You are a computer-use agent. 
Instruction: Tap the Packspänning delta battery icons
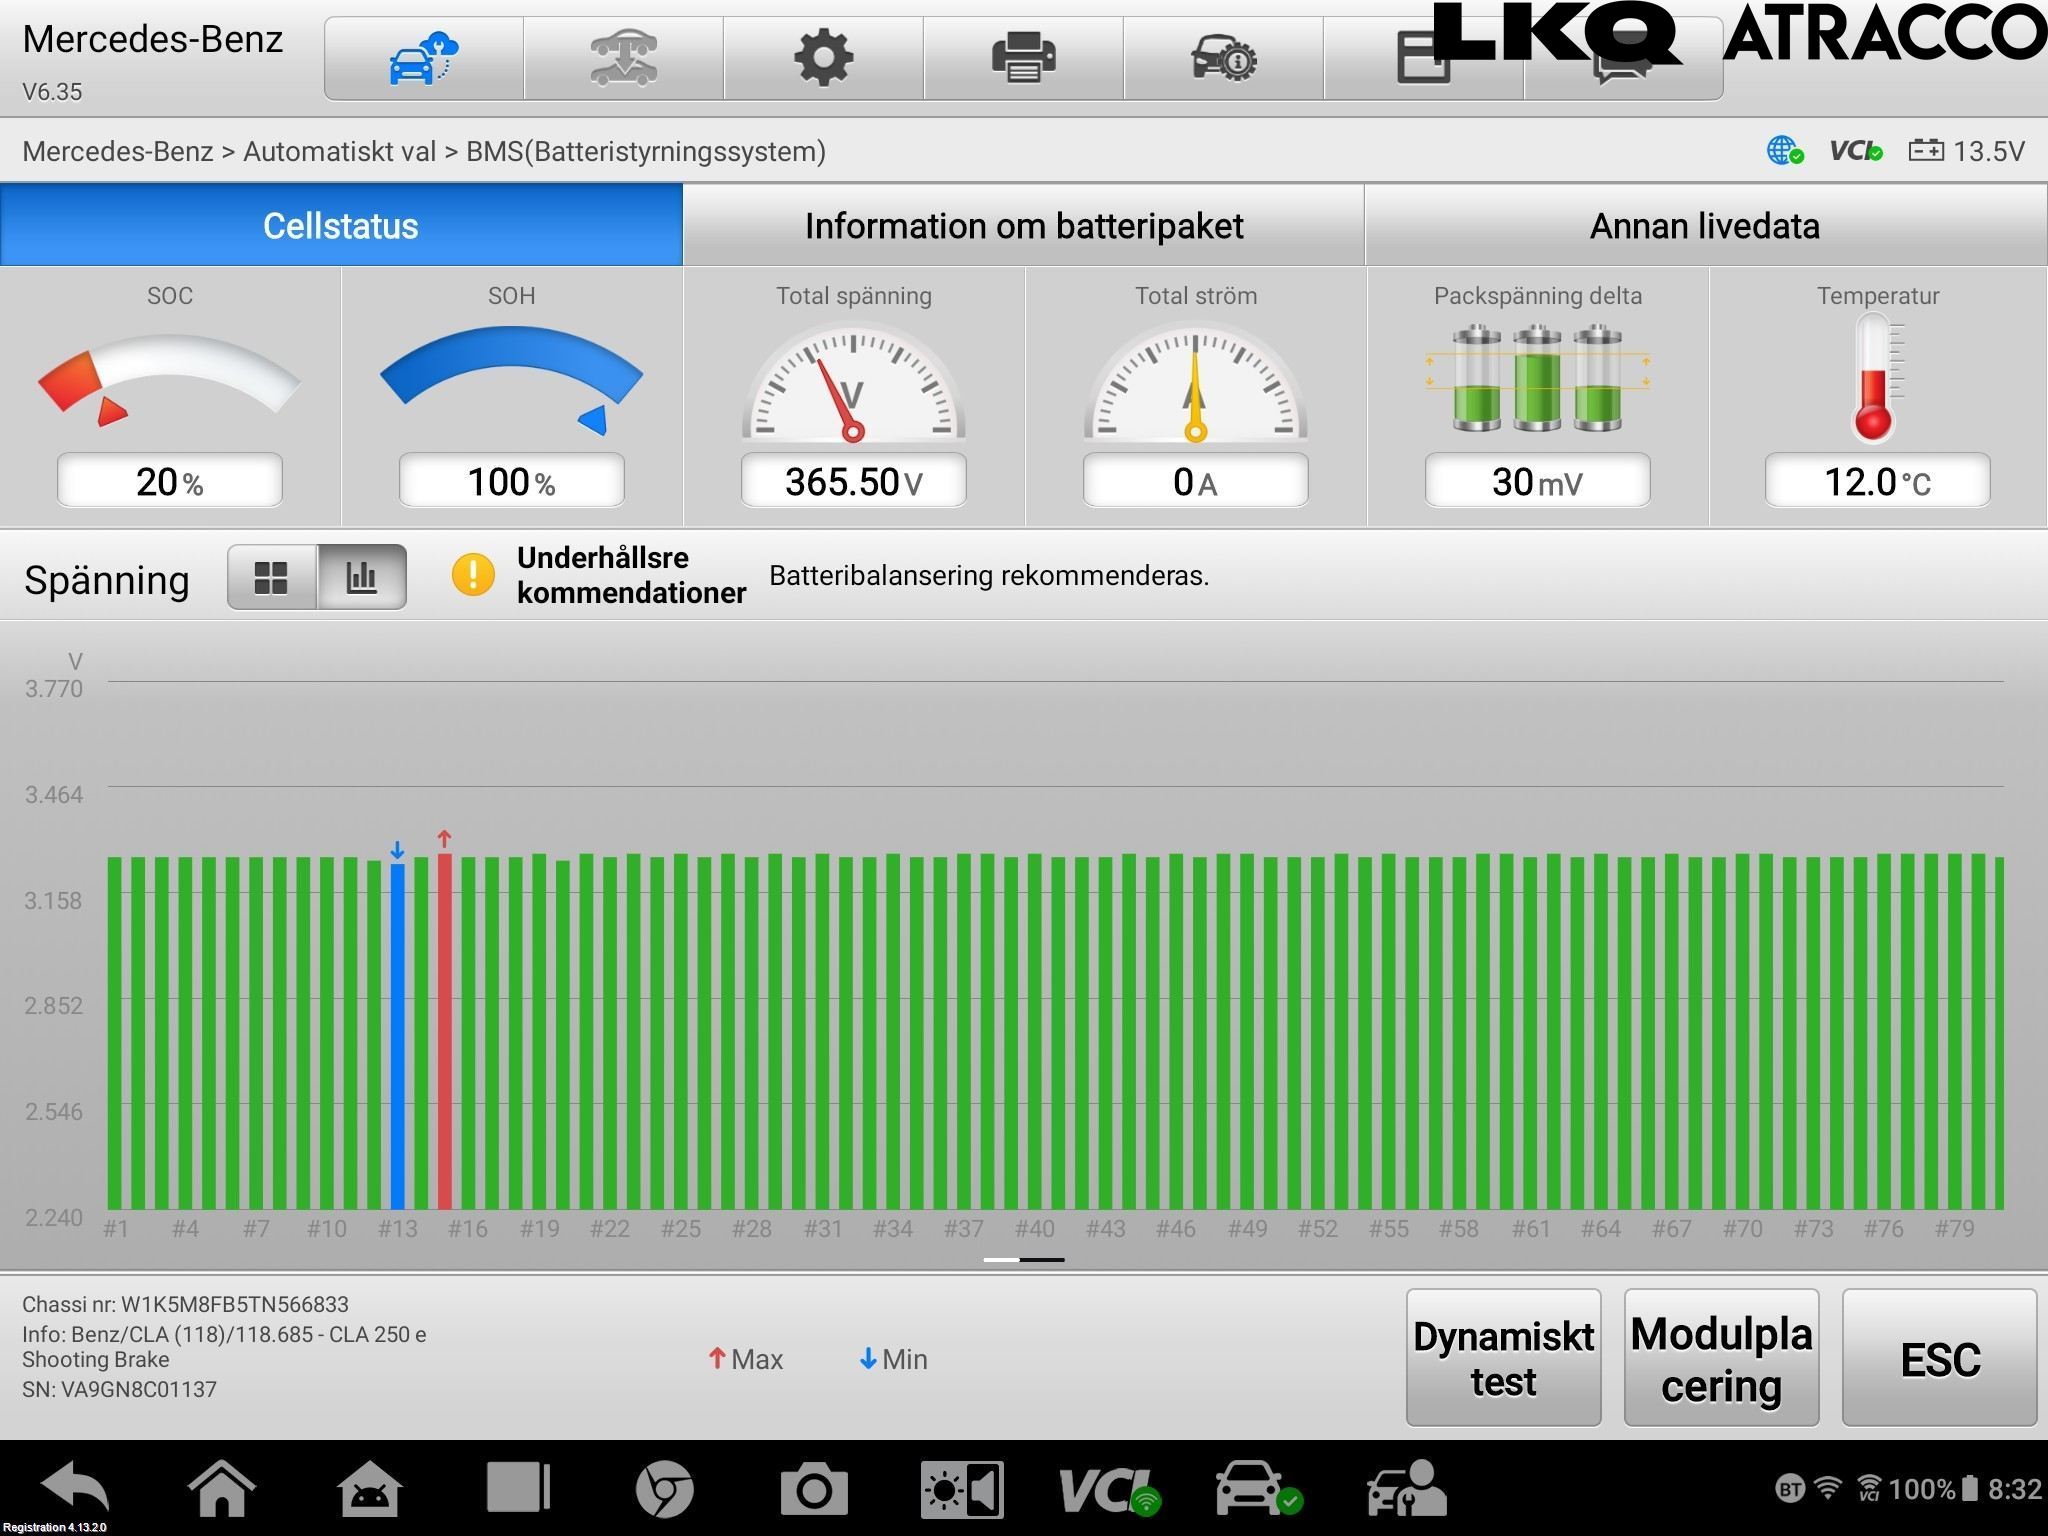(1537, 378)
